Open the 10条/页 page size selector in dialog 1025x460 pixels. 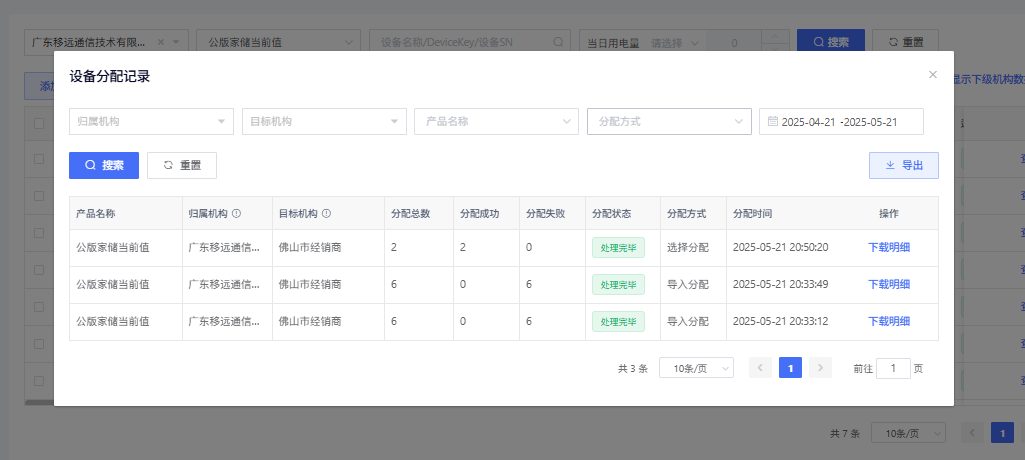tap(696, 368)
